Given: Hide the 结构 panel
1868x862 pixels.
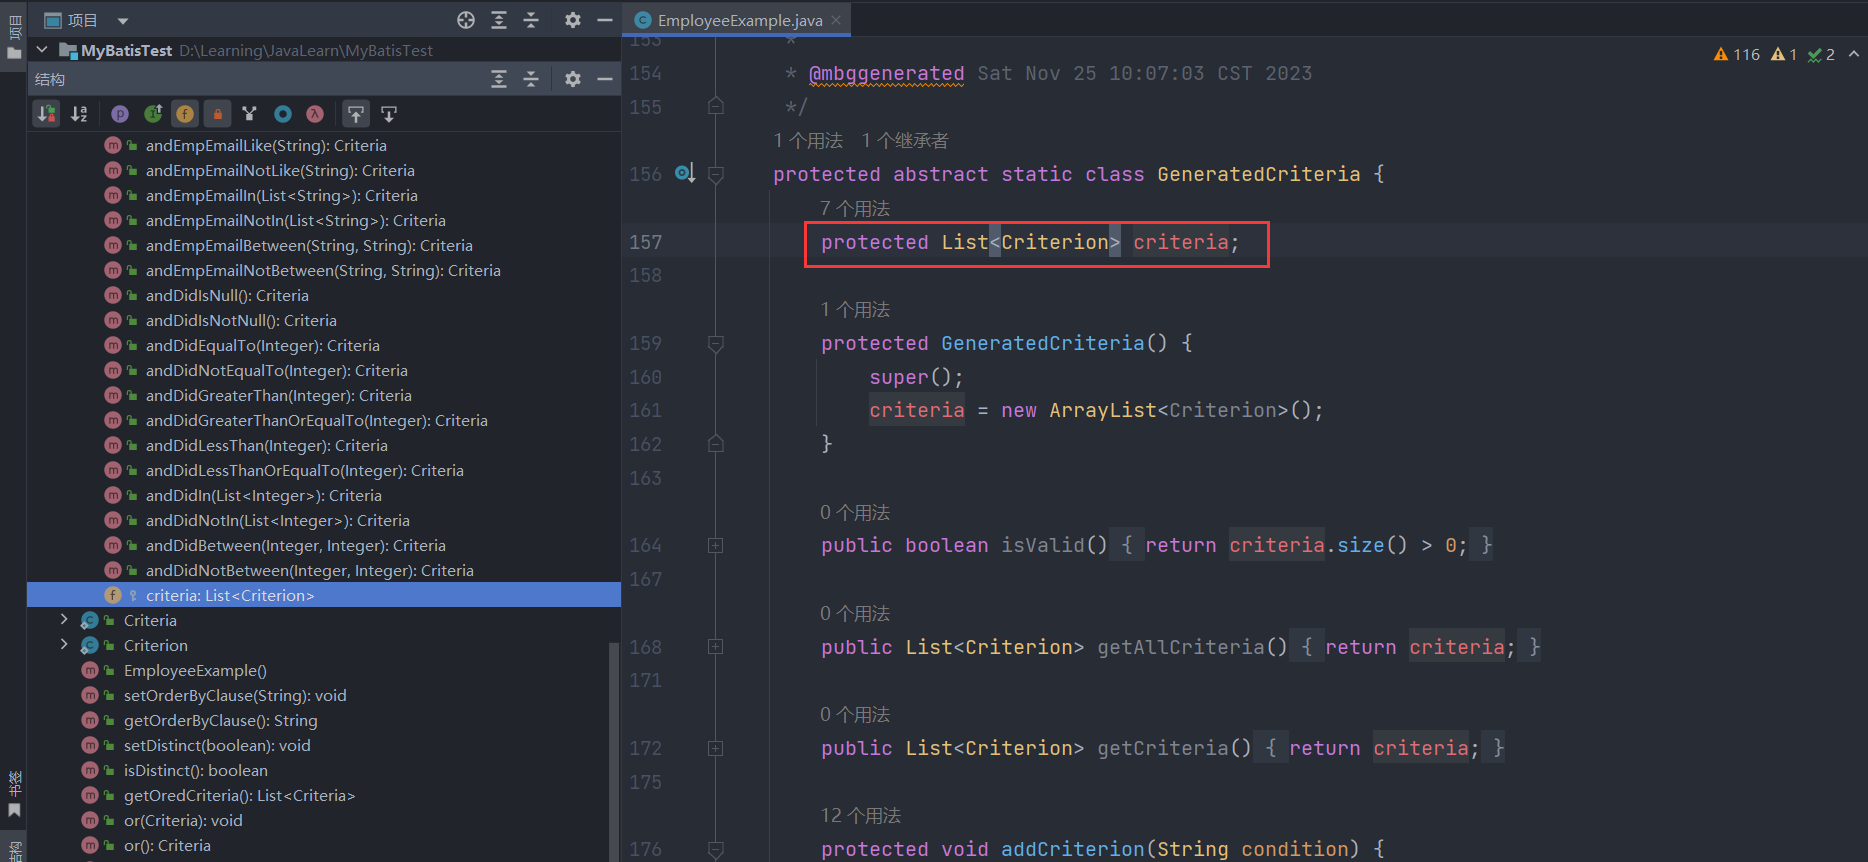Looking at the screenshot, I should 605,79.
